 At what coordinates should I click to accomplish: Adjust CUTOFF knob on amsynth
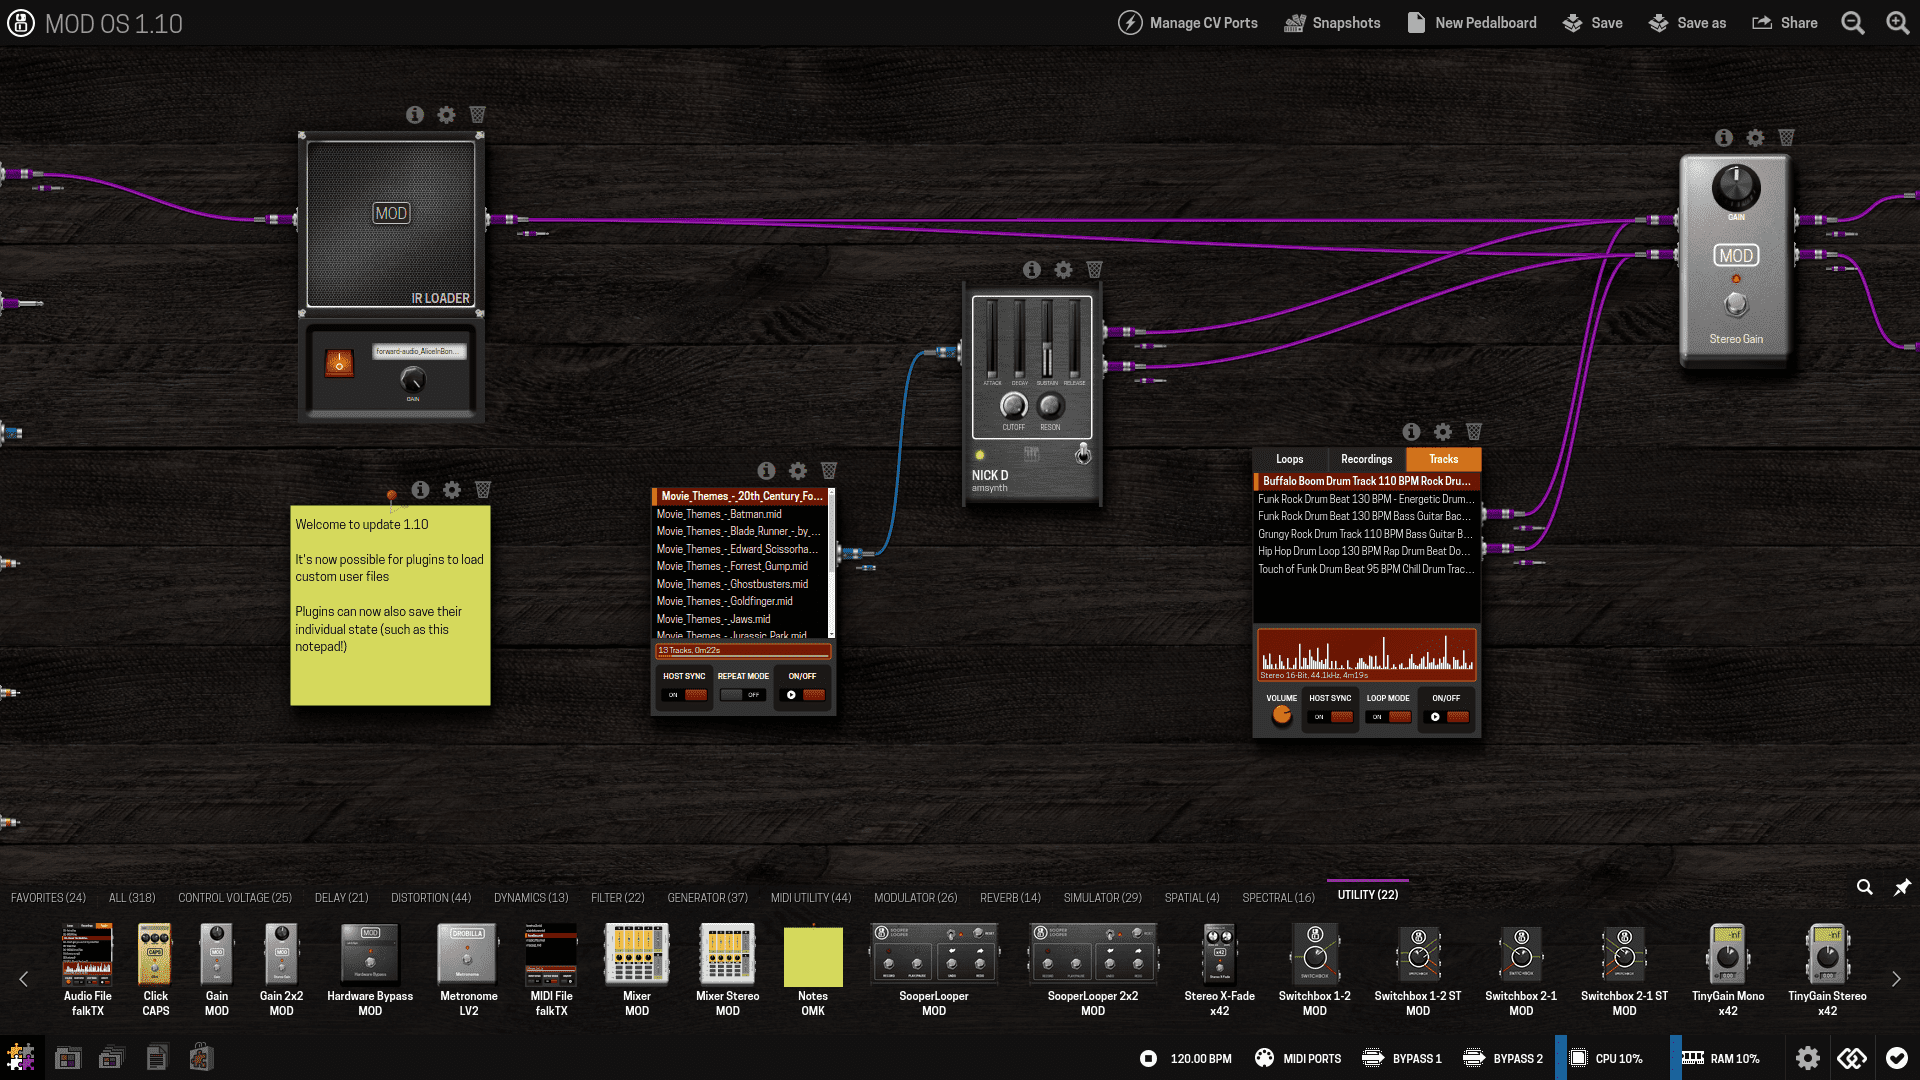(1013, 405)
